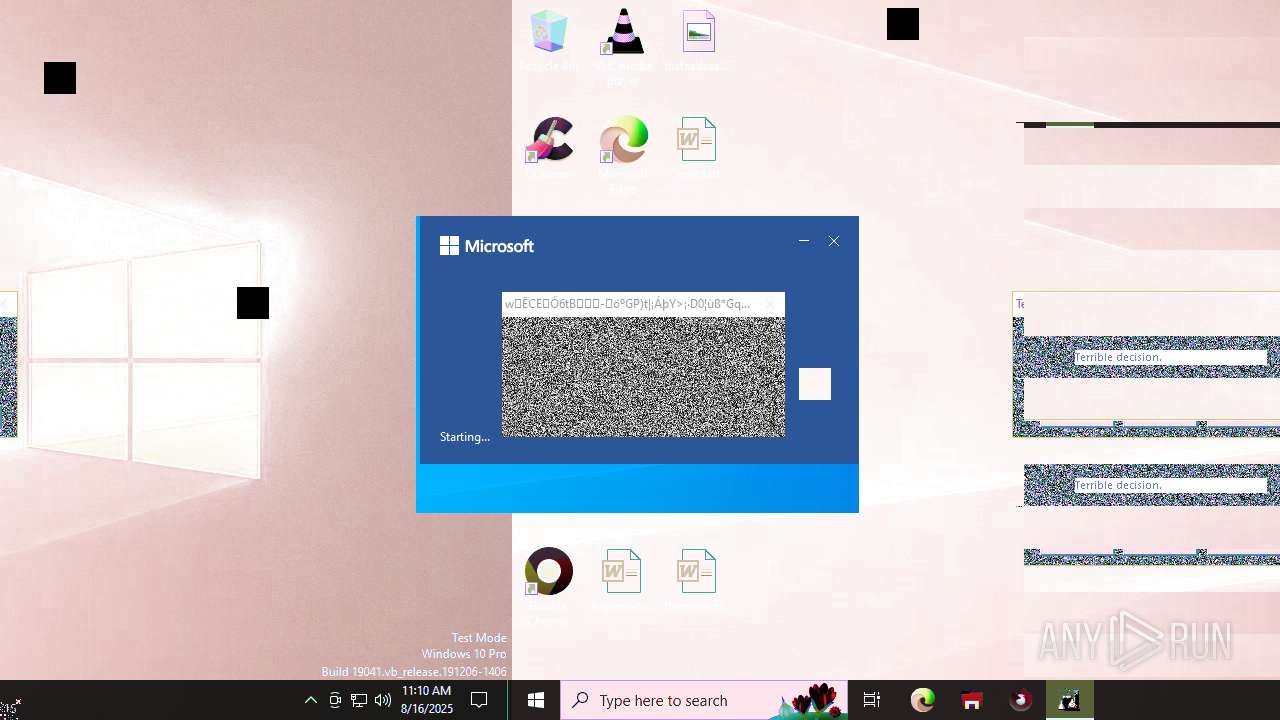
Task: Click the white square button in the dialog
Action: tap(815, 384)
